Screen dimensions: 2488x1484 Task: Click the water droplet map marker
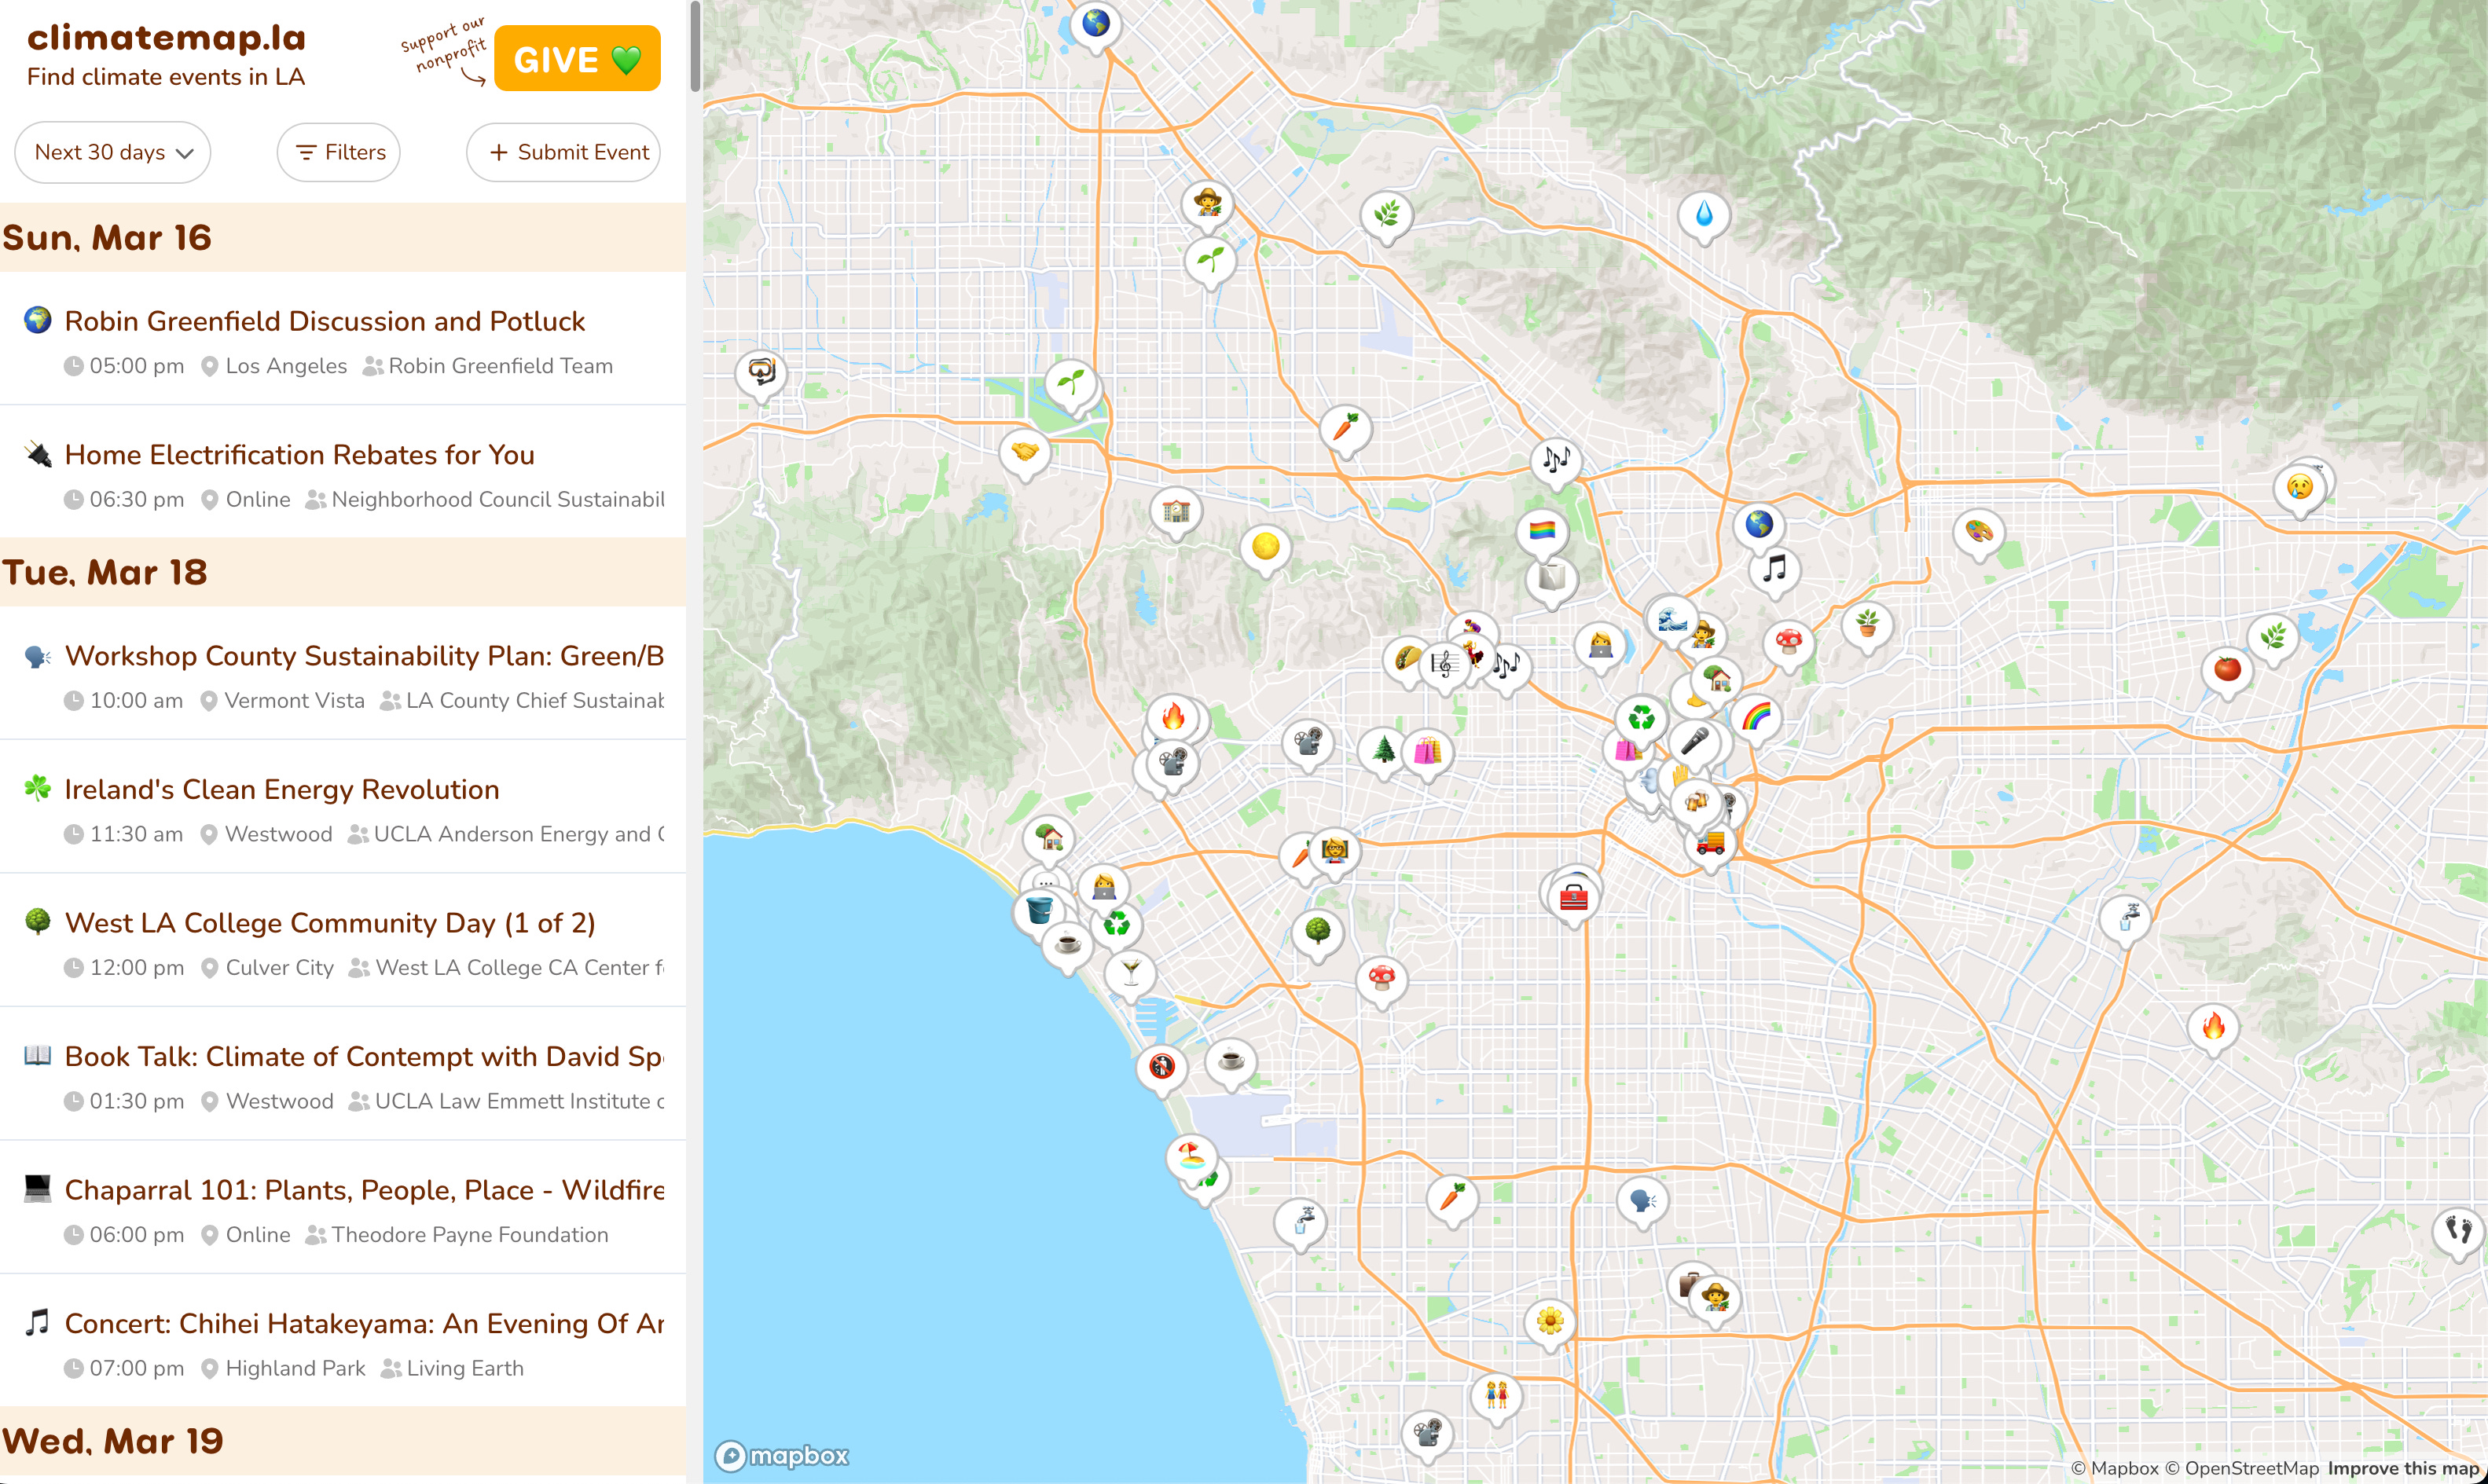1704,213
